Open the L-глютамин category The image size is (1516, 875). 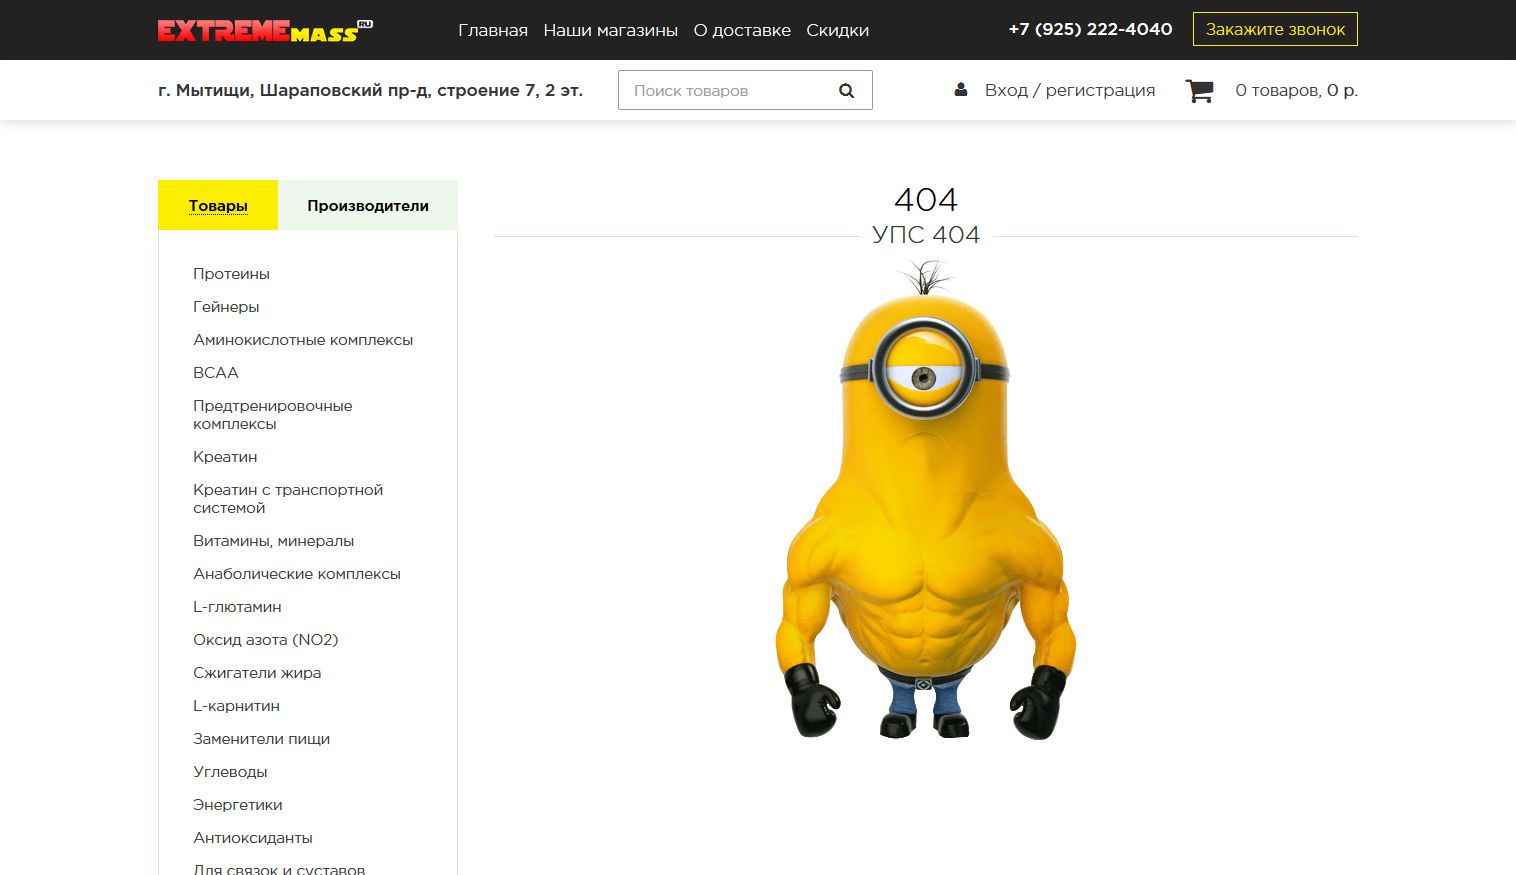[x=237, y=606]
